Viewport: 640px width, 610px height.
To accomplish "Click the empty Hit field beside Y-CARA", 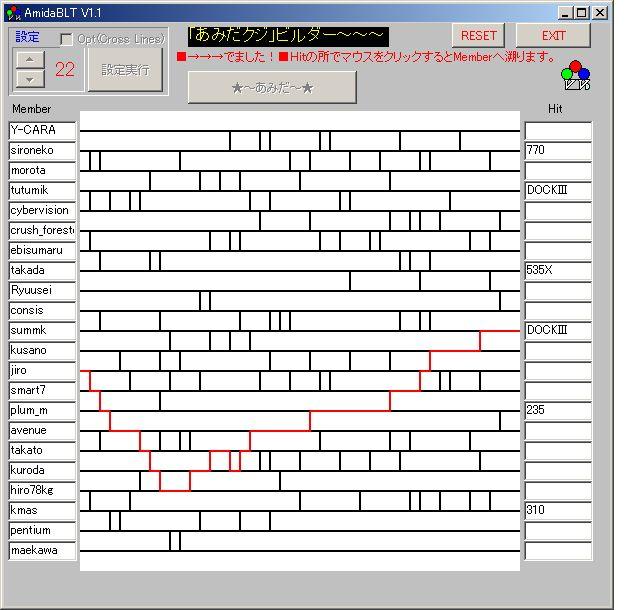I will click(557, 130).
